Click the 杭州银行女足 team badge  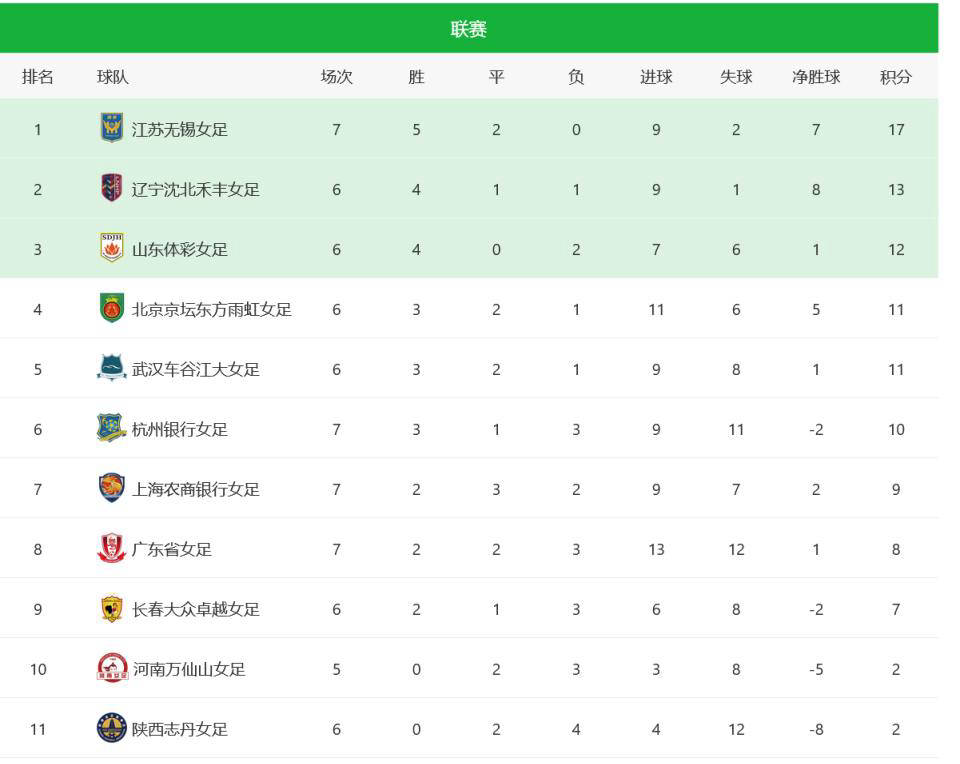[x=112, y=428]
